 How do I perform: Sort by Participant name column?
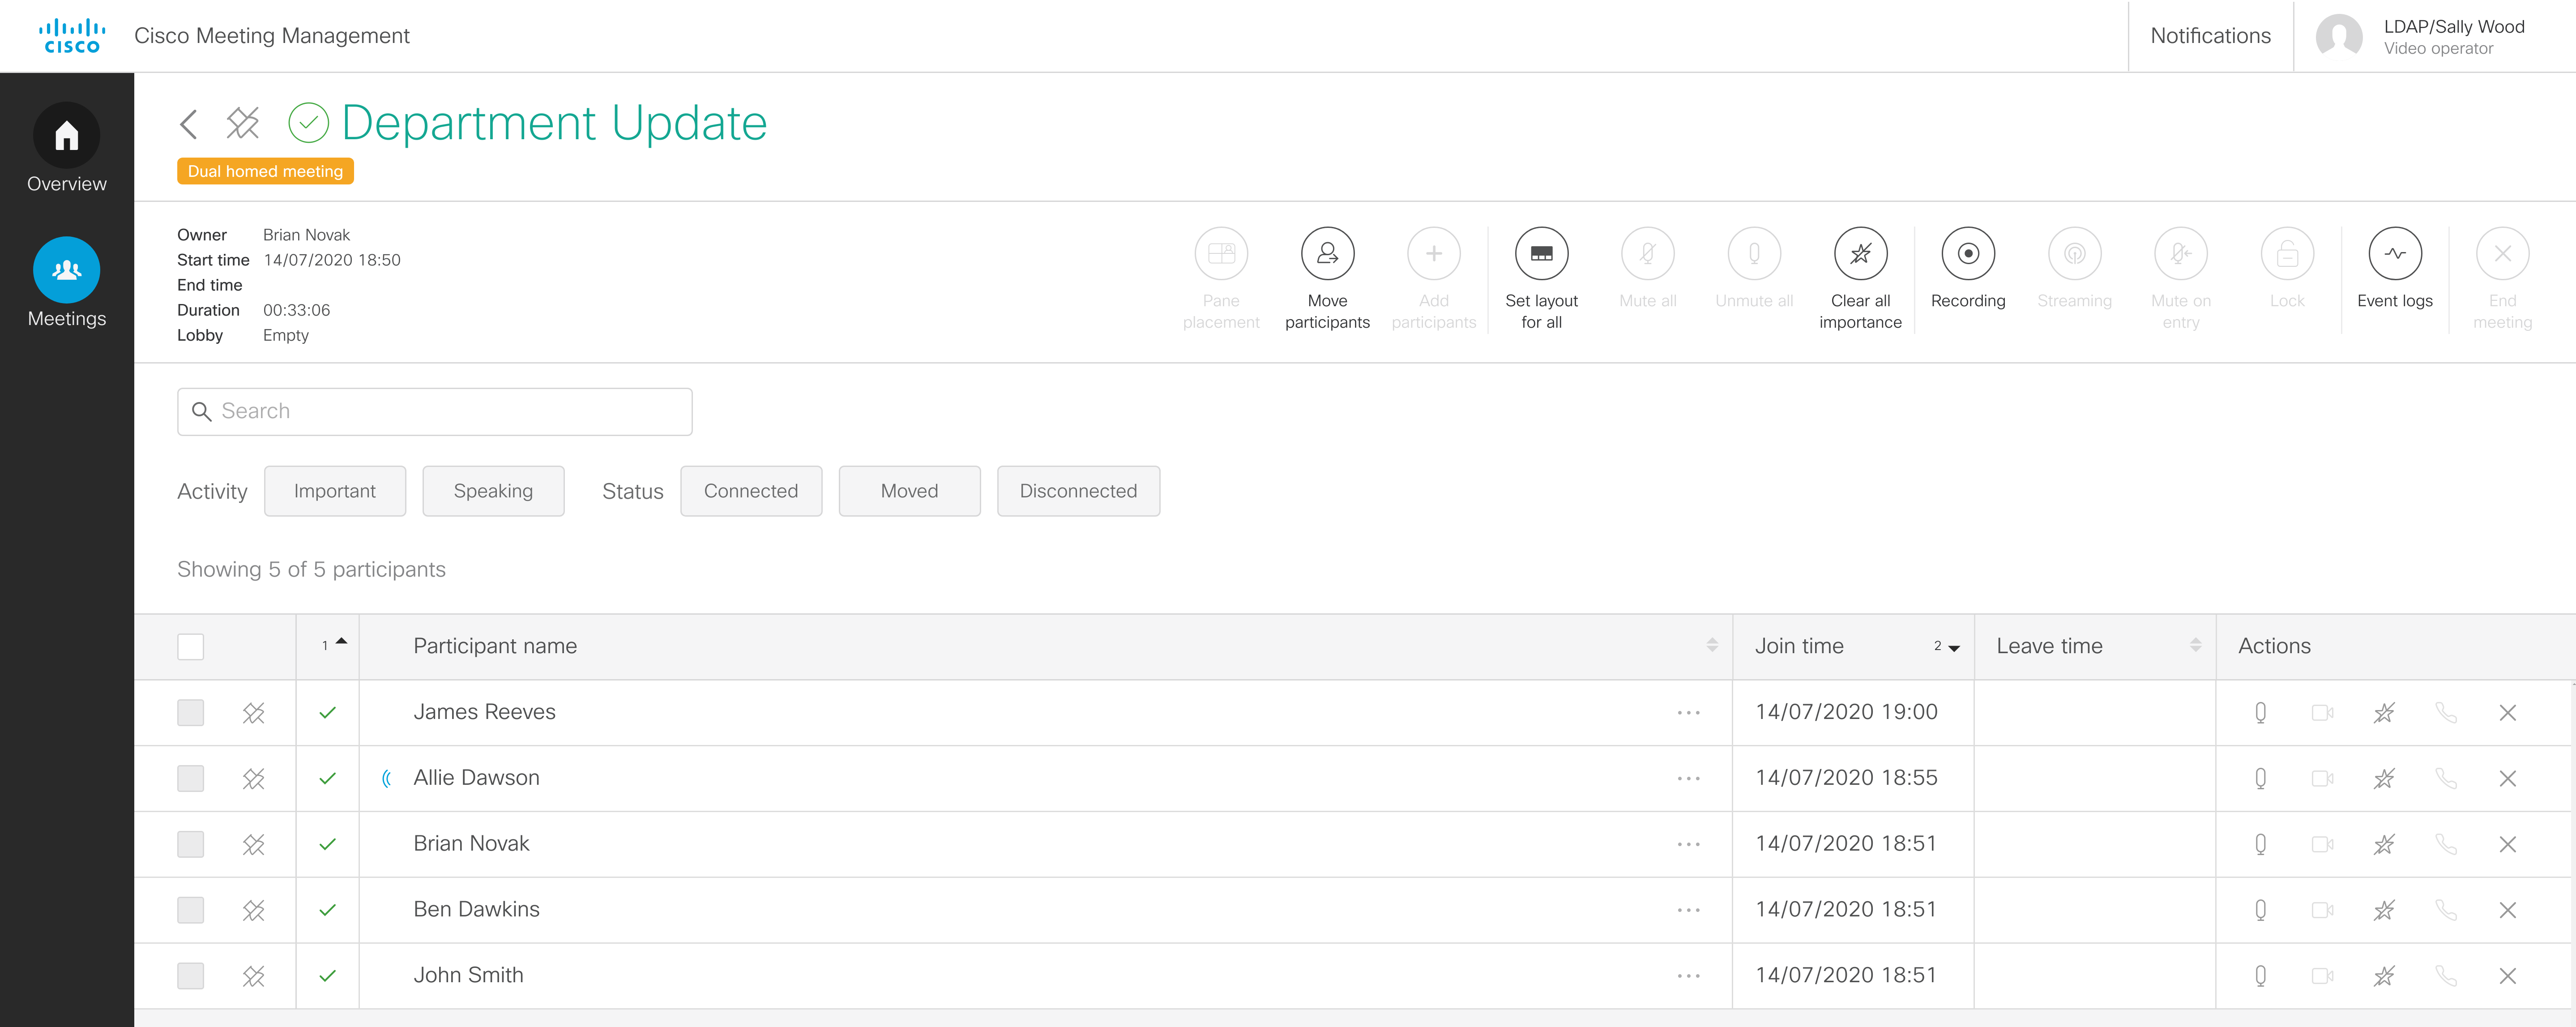(1711, 646)
